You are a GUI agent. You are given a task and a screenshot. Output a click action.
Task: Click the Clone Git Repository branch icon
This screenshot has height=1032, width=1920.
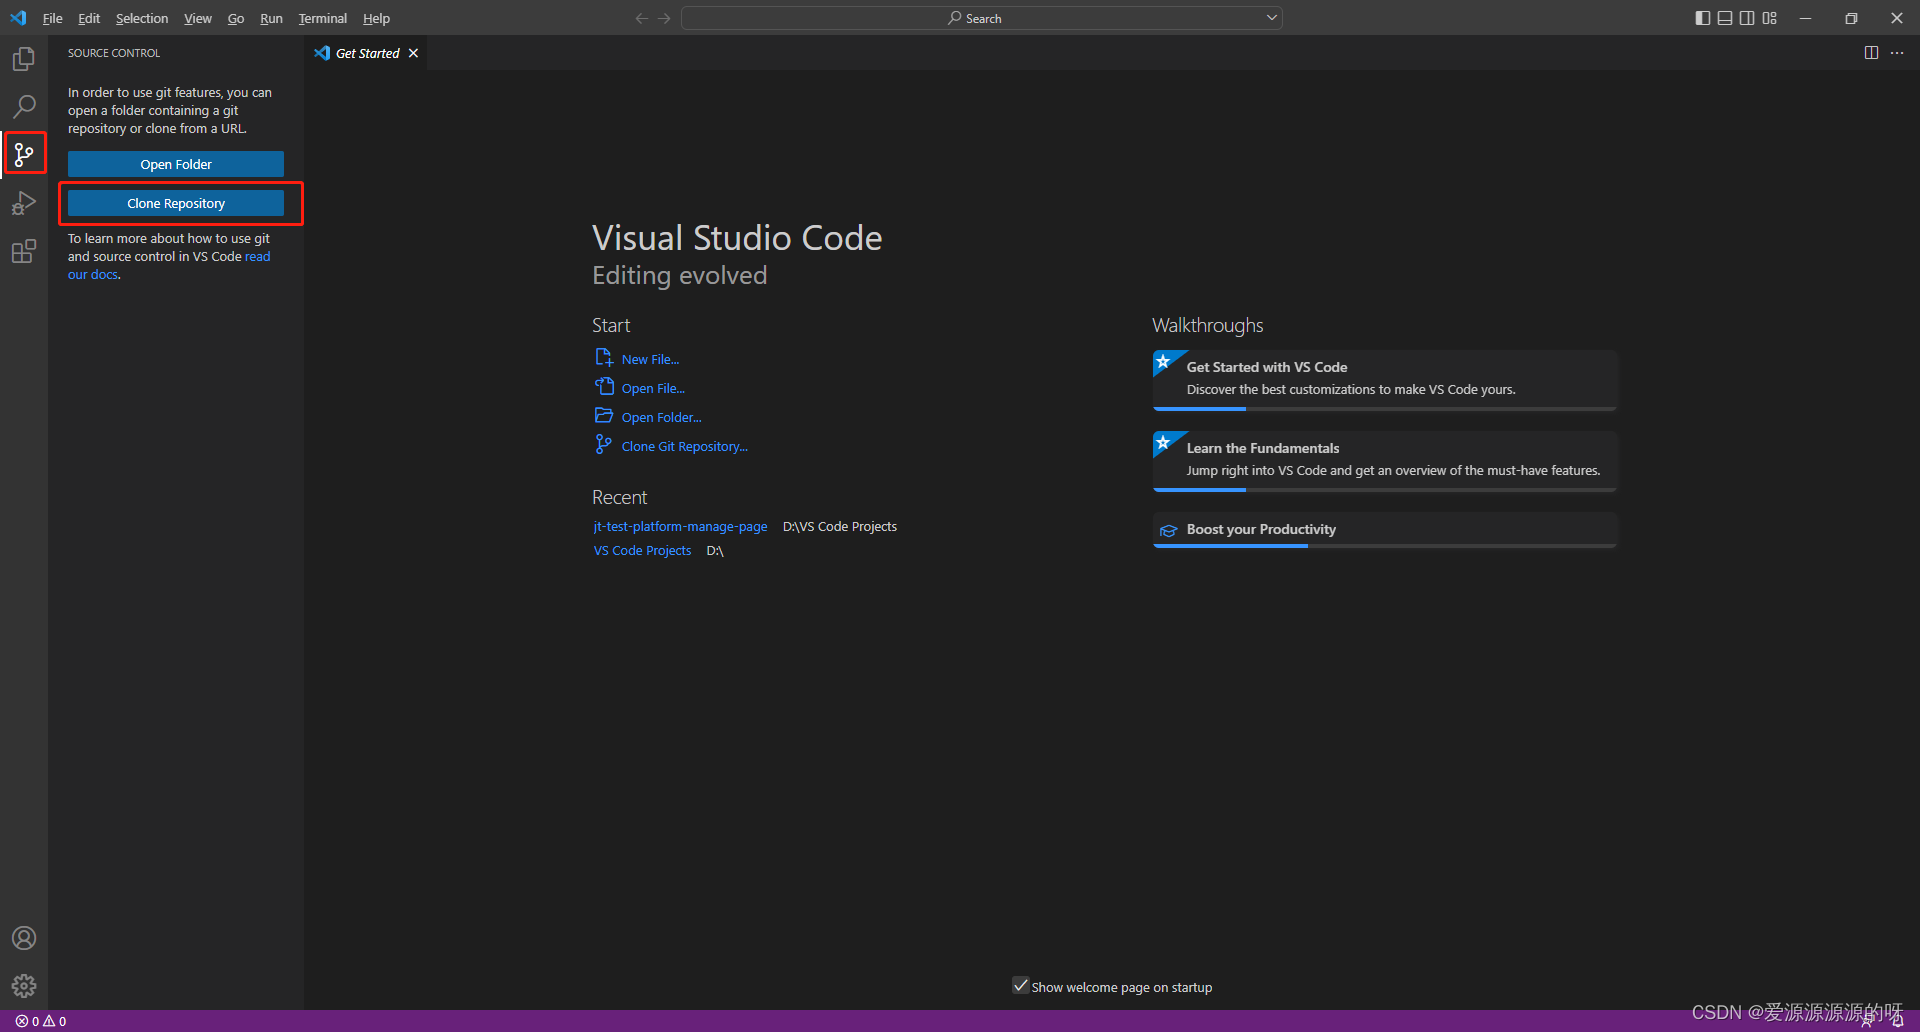(x=603, y=445)
